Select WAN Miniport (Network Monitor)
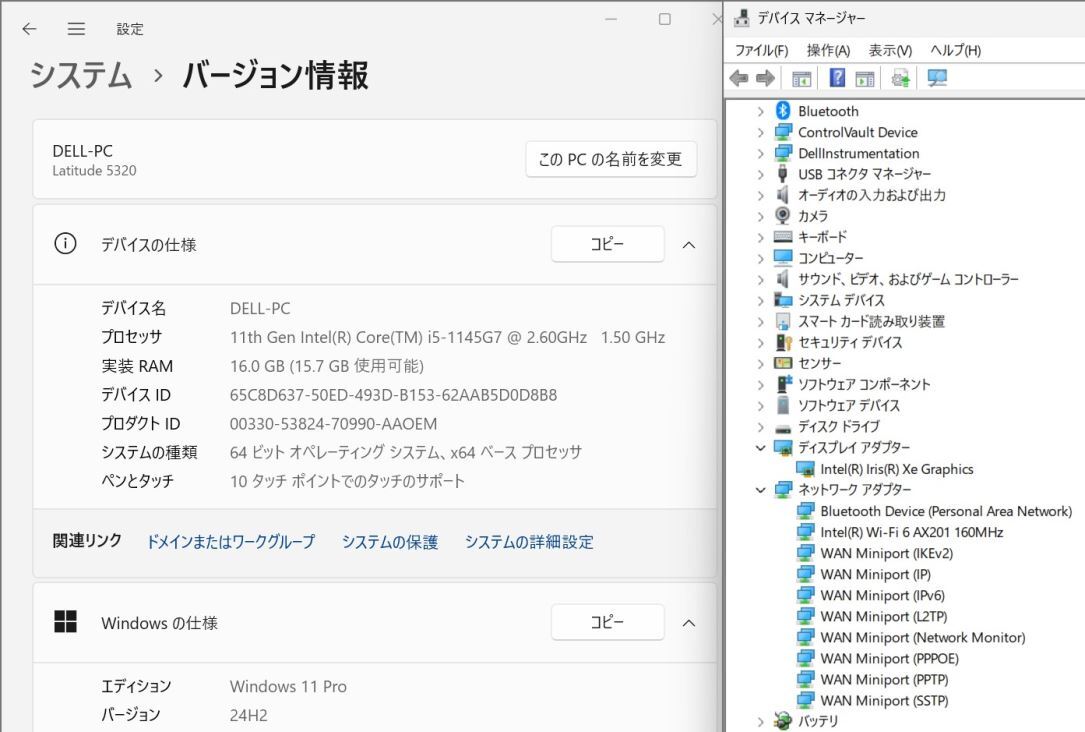Screen dimensions: 1085x732 pos(922,637)
